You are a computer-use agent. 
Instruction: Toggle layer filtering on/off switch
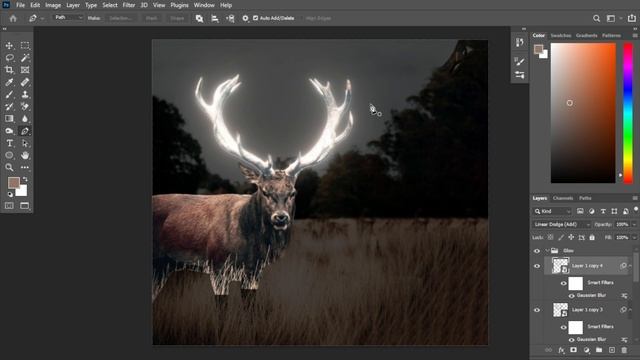coord(636,209)
